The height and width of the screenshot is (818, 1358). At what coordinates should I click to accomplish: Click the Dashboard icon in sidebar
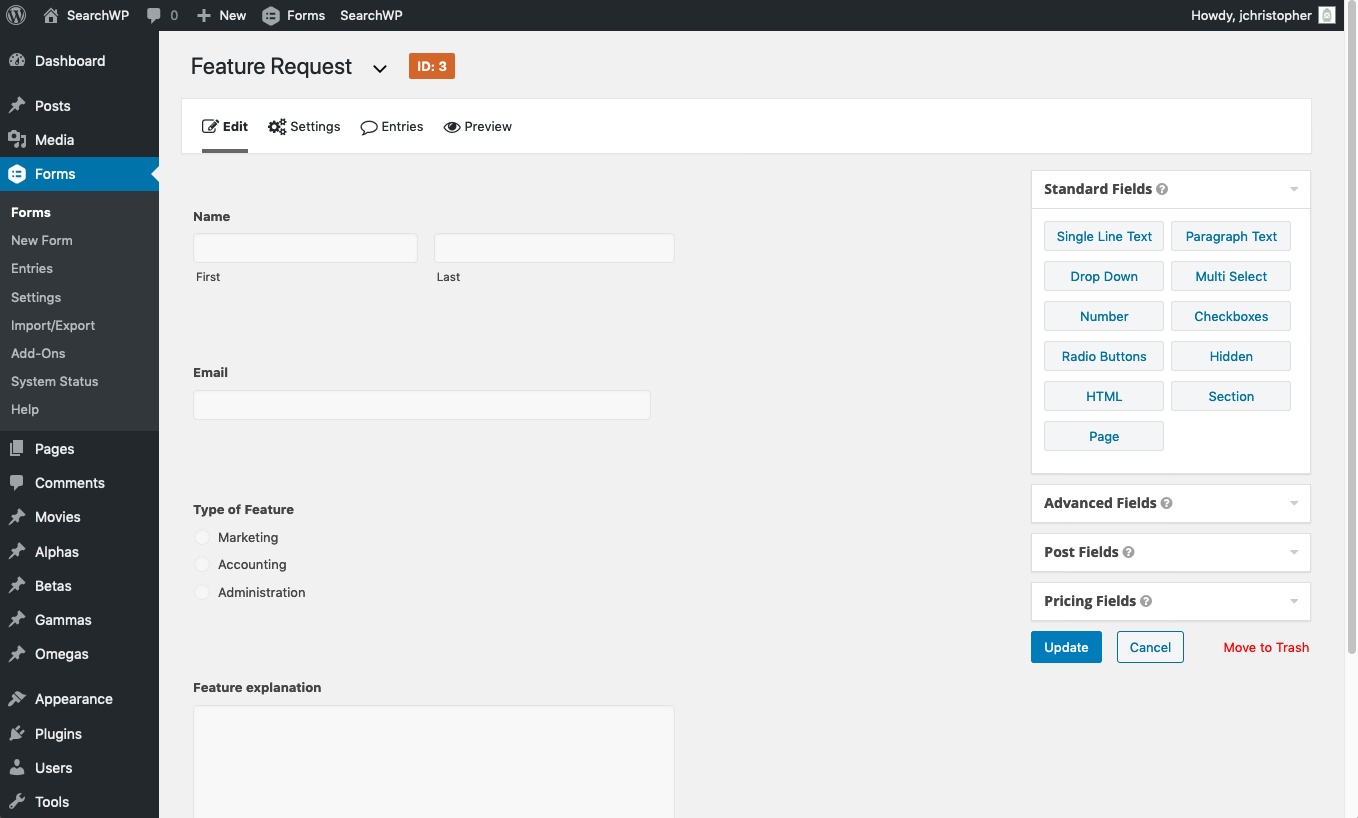[x=17, y=61]
